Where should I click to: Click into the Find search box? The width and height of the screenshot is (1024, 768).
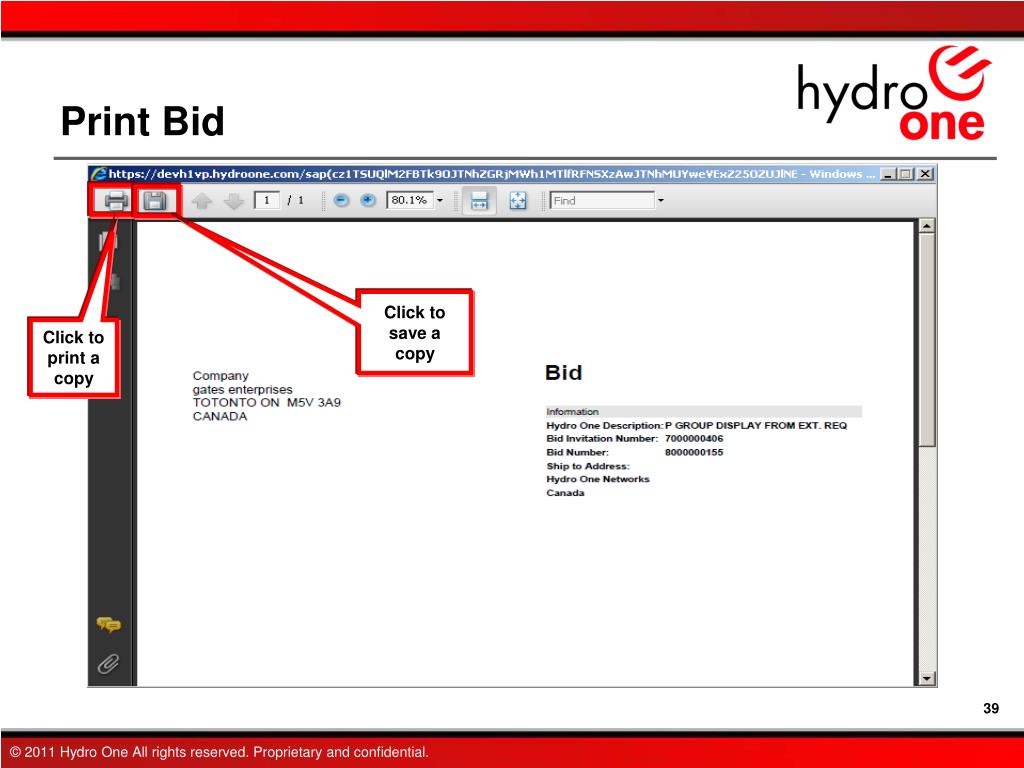click(601, 200)
